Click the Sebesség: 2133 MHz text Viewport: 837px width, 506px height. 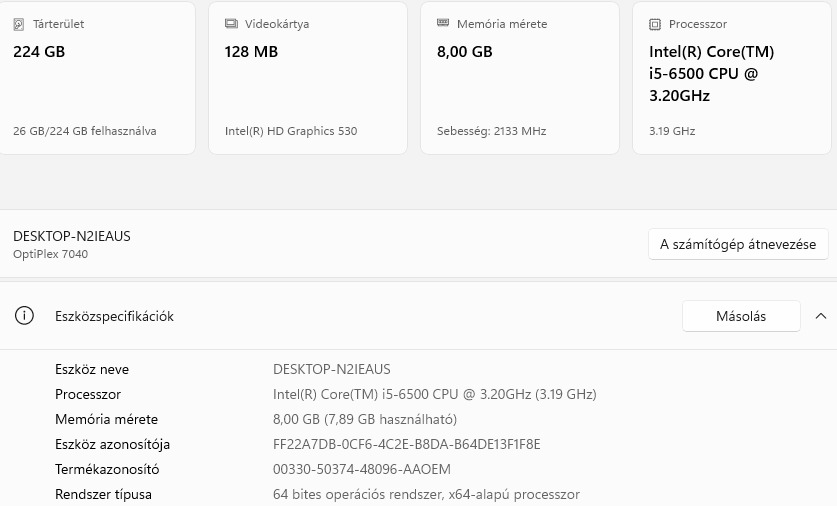pos(492,131)
